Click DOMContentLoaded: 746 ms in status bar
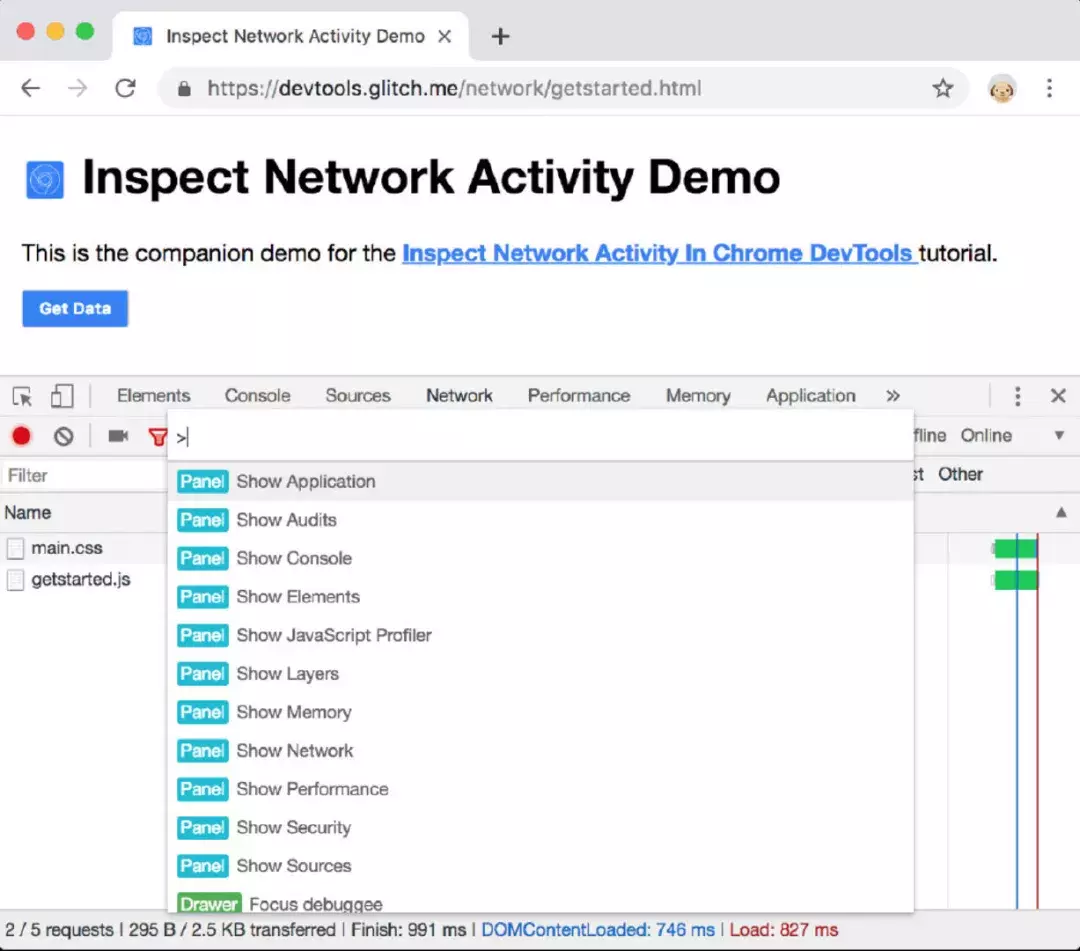This screenshot has height=951, width=1080. point(598,930)
